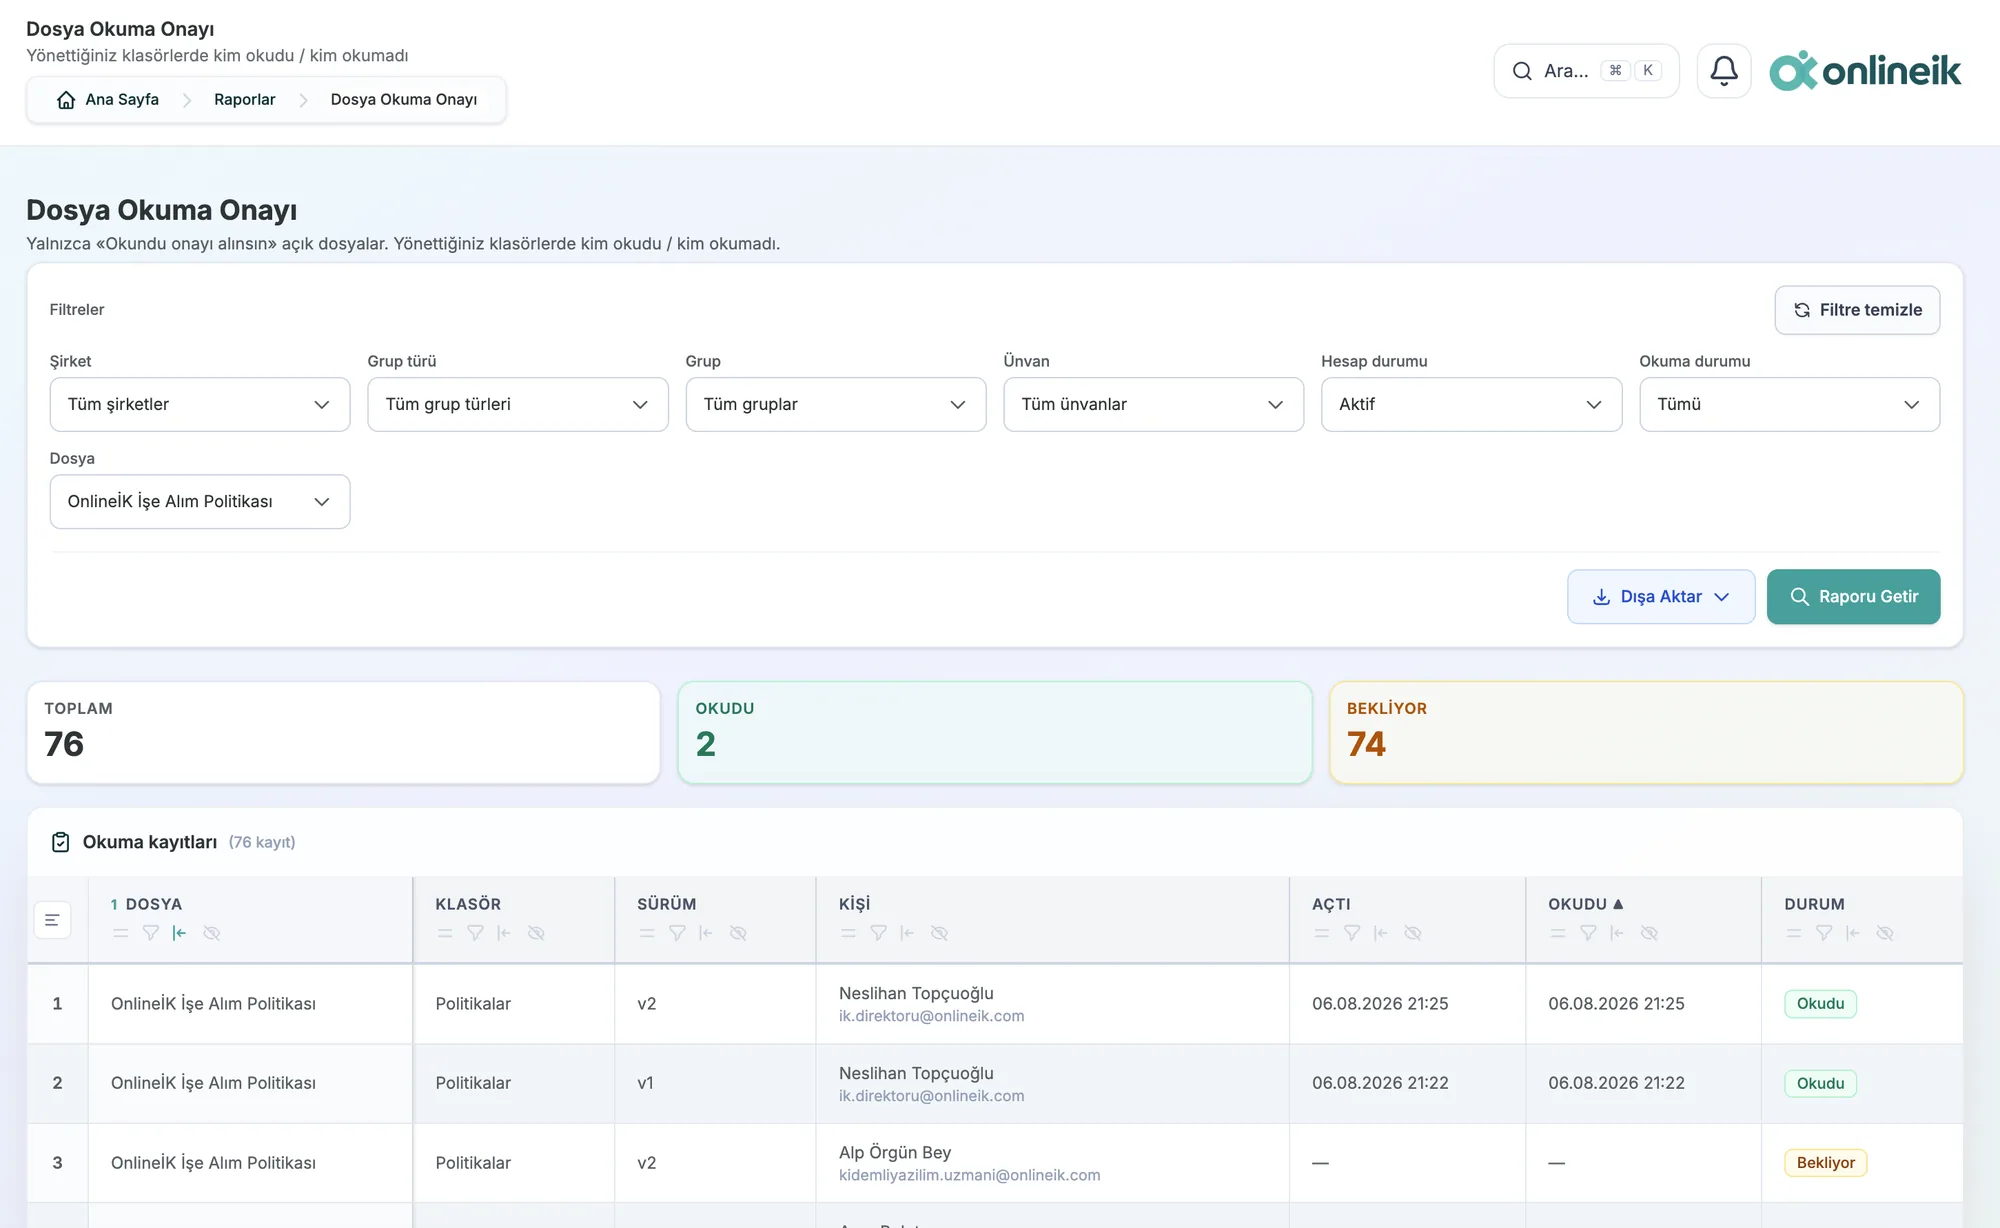Screen dimensions: 2000x1228
Task: Pin the DURUM column with its pin icon
Action: click(1853, 933)
